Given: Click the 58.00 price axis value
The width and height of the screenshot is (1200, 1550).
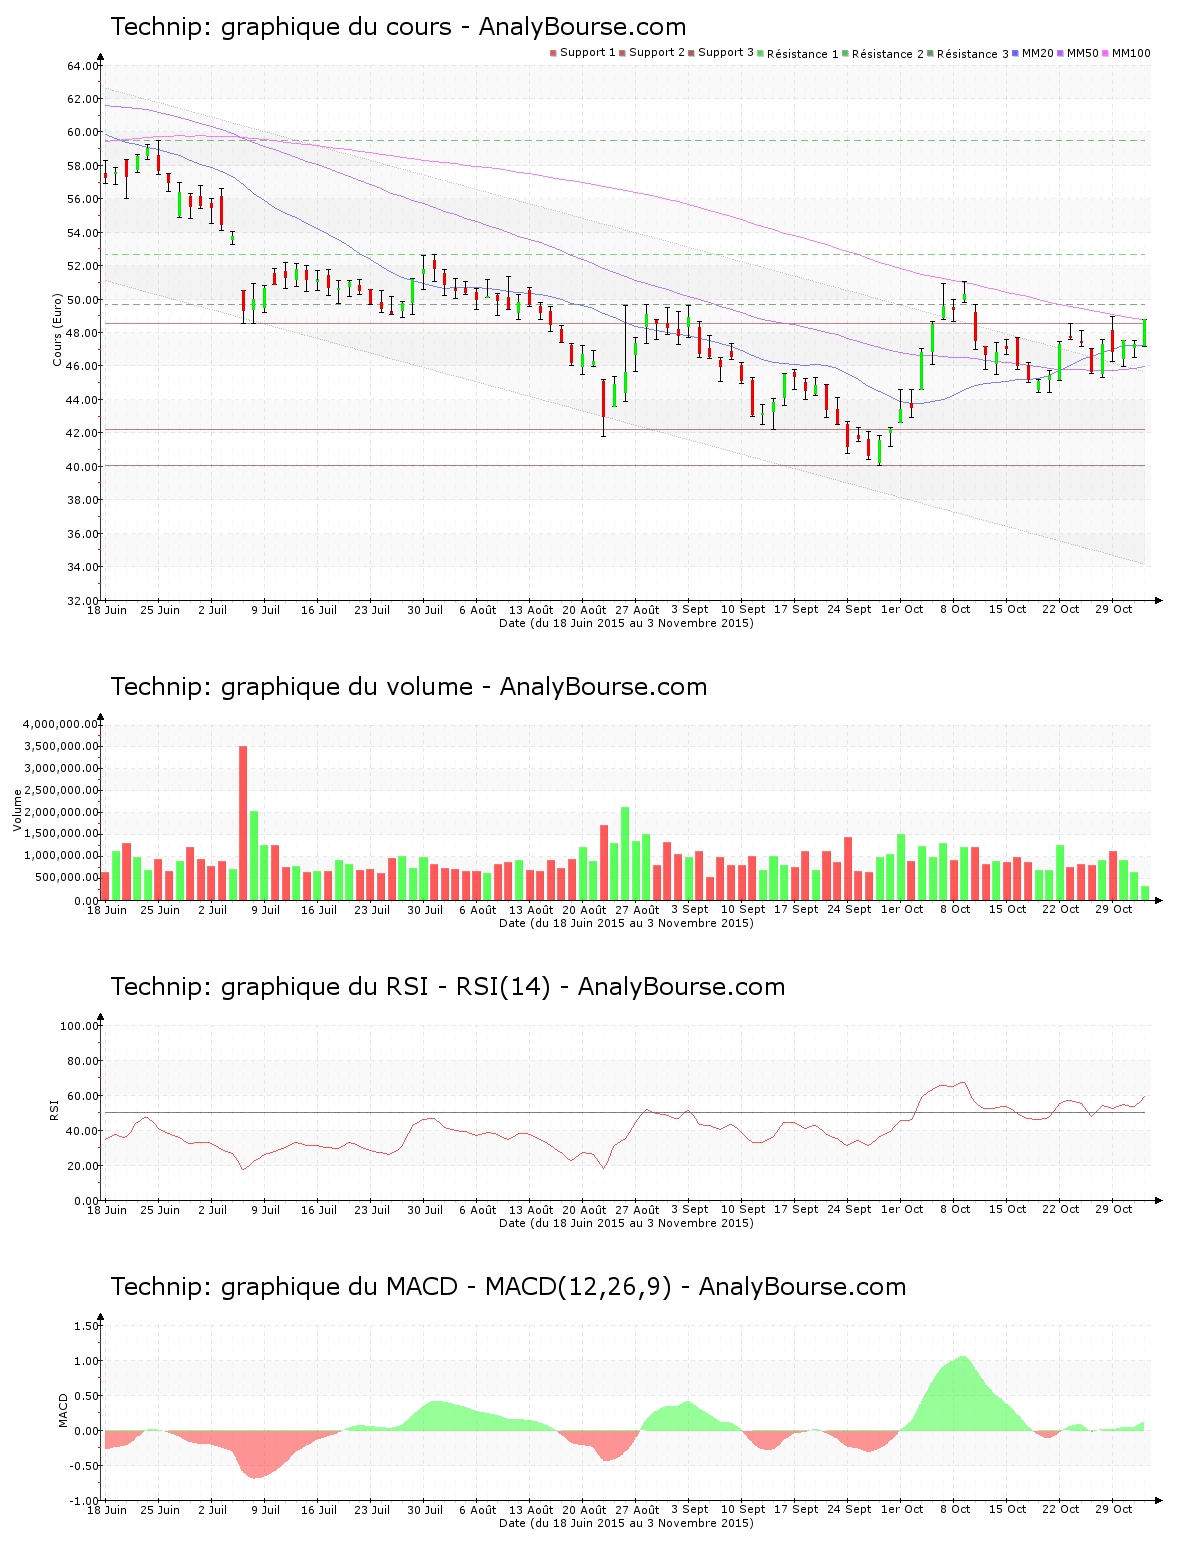Looking at the screenshot, I should click(x=83, y=166).
